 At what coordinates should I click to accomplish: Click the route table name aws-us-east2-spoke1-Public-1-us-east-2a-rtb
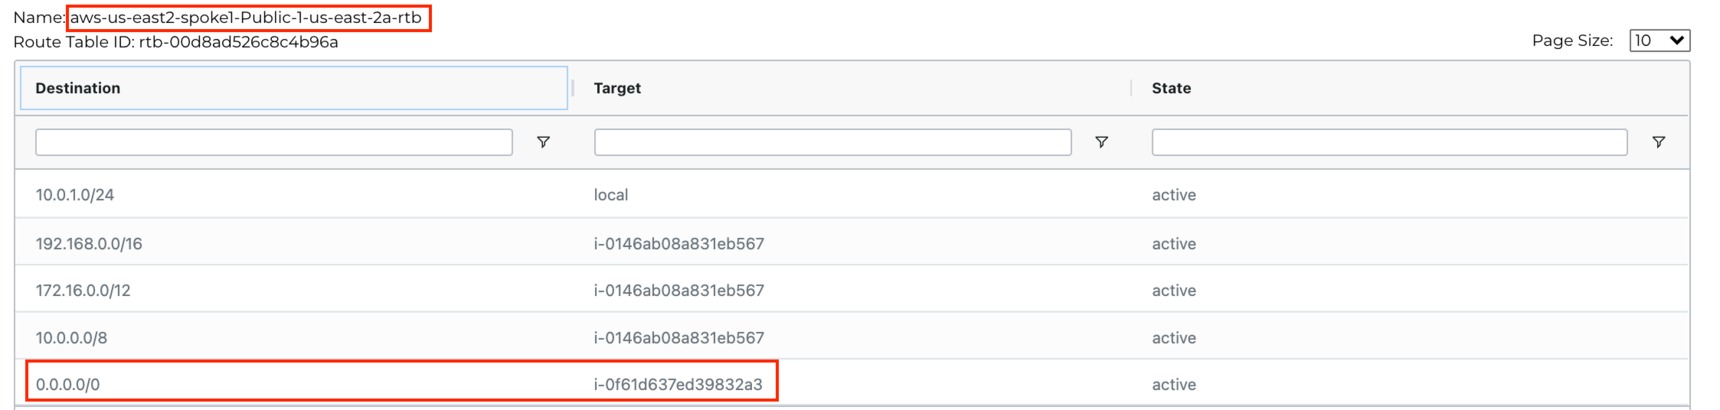[x=246, y=18]
